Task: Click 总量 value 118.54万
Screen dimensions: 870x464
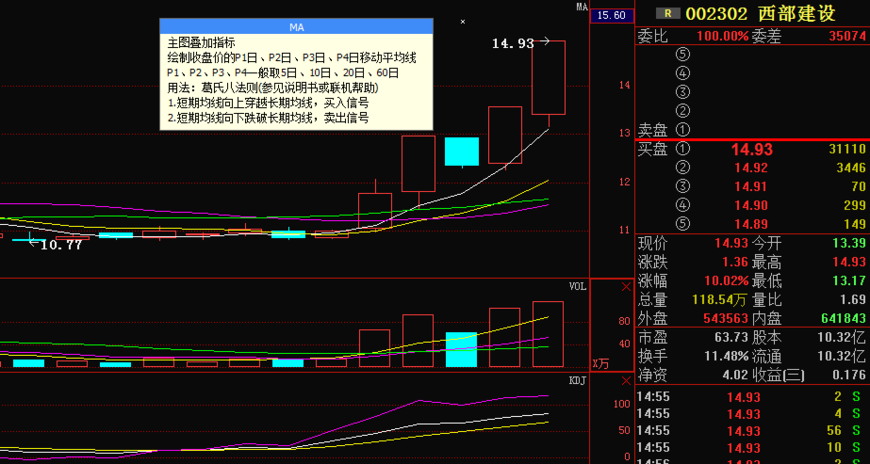Action: pyautogui.click(x=719, y=300)
